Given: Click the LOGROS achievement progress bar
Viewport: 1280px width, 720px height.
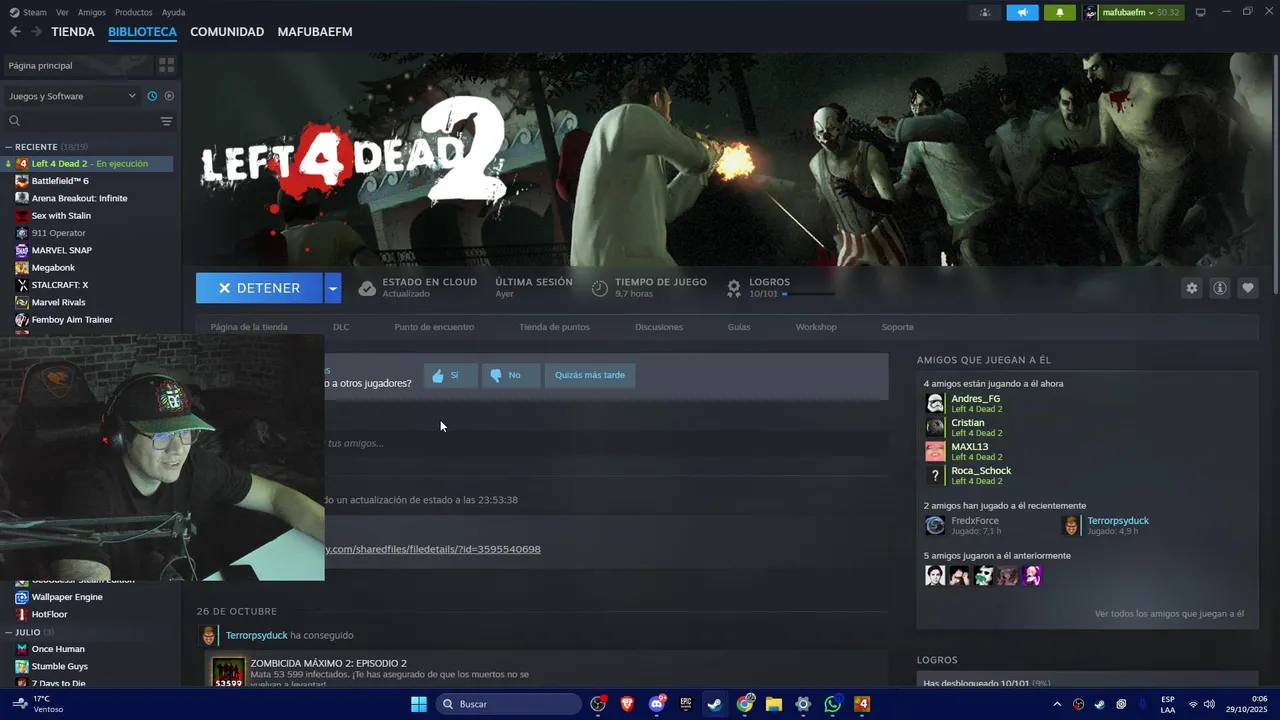Looking at the screenshot, I should [x=808, y=294].
